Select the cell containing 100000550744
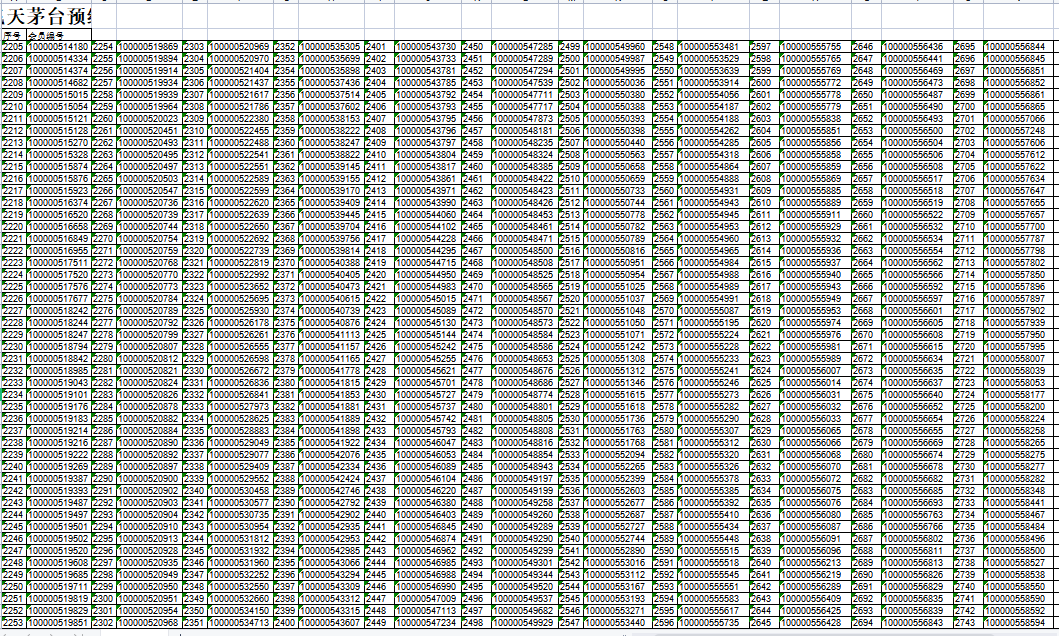The image size is (1059, 636). pos(617,203)
